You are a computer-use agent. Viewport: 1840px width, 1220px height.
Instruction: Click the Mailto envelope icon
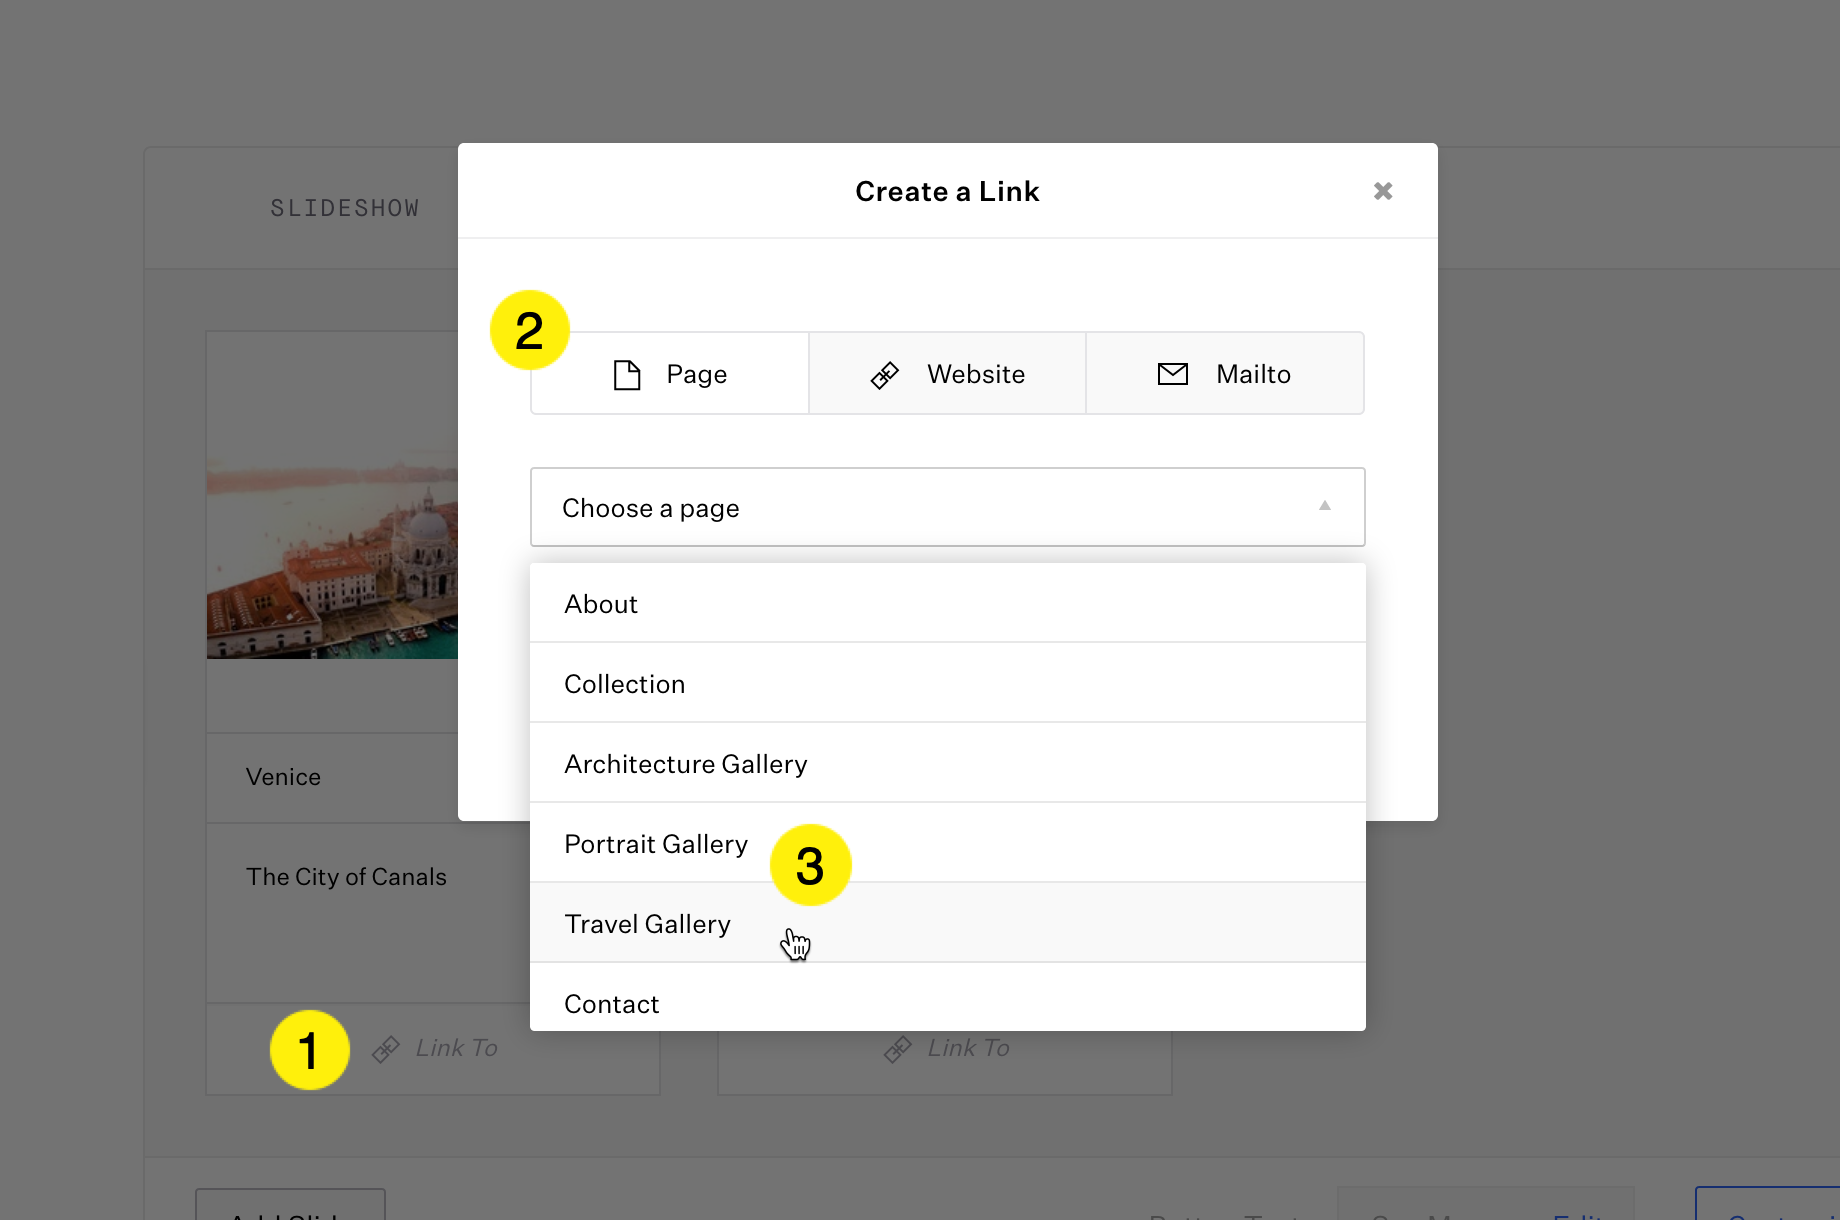[x=1172, y=374]
